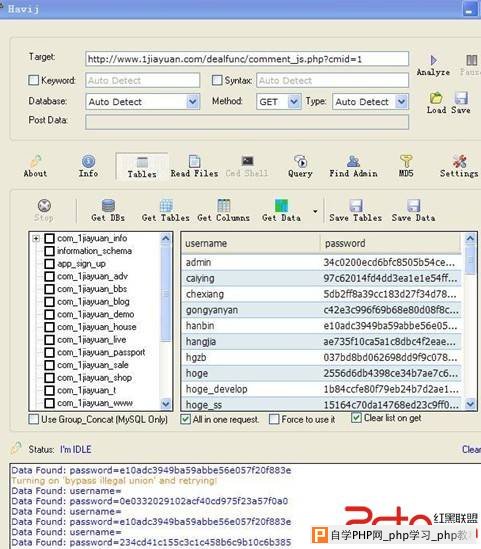Open the MD5 cracker tool
This screenshot has height=549, width=481.
[x=406, y=166]
